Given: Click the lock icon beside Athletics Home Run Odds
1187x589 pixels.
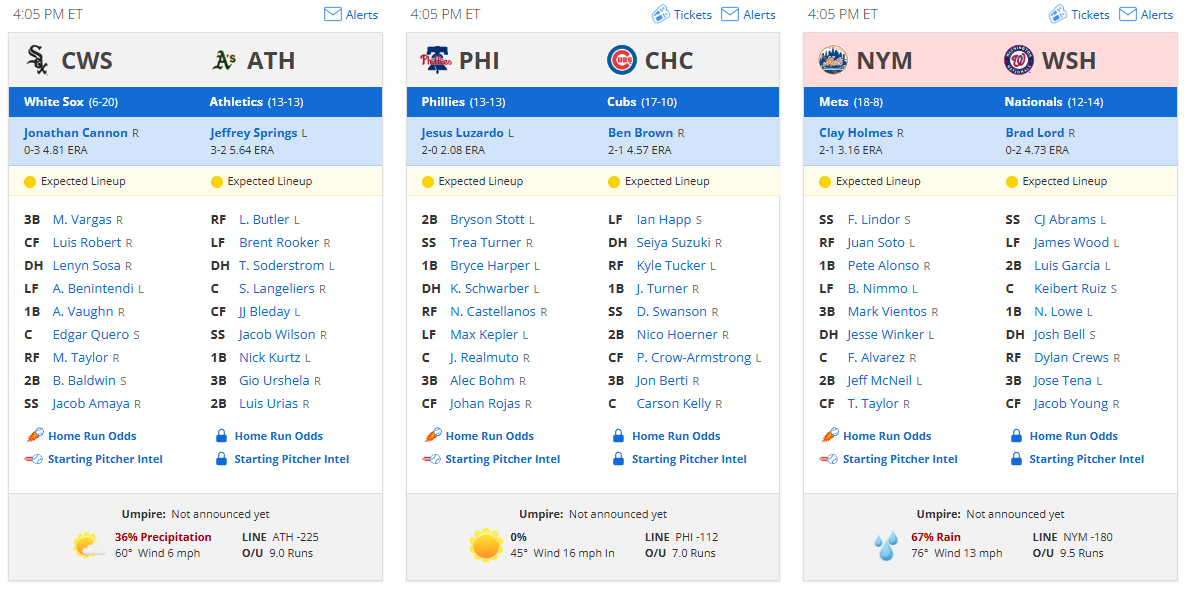Looking at the screenshot, I should tap(222, 436).
